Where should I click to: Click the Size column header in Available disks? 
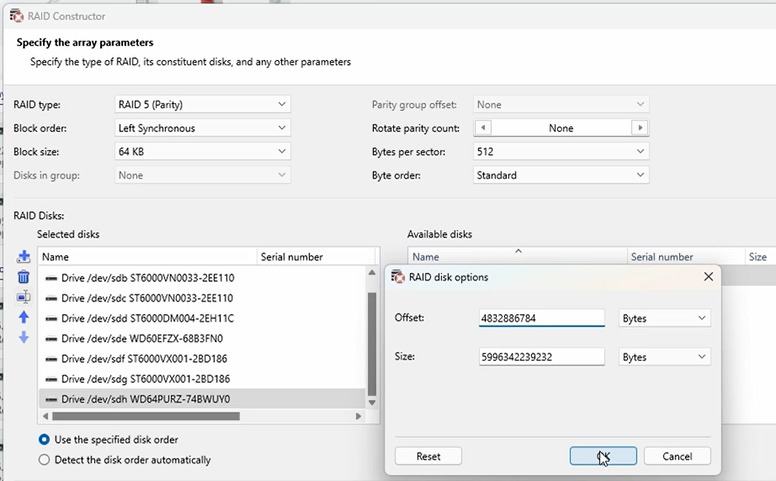pyautogui.click(x=760, y=257)
